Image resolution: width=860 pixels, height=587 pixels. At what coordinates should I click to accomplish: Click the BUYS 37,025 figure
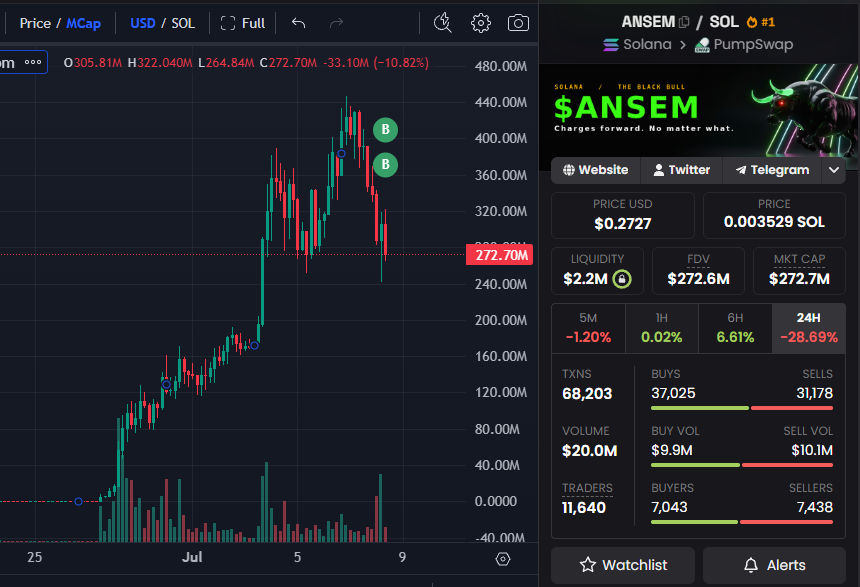click(673, 393)
